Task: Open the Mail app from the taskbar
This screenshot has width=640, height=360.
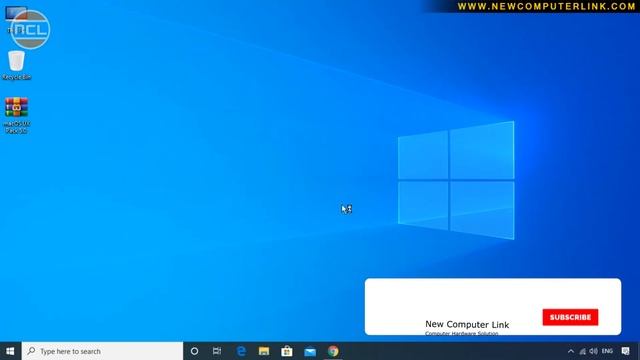Action: tap(310, 351)
